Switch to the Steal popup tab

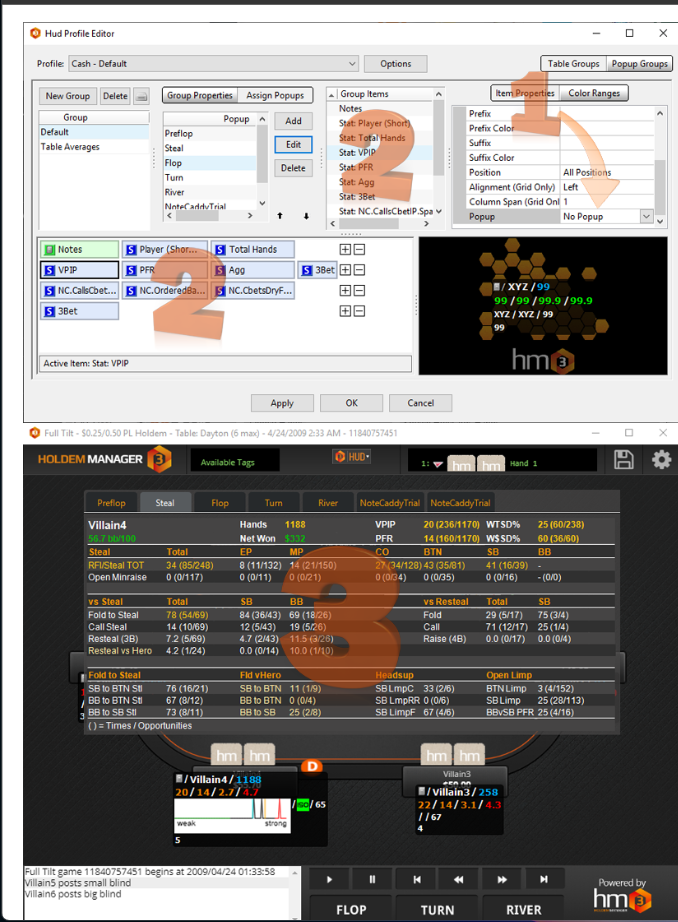click(165, 503)
